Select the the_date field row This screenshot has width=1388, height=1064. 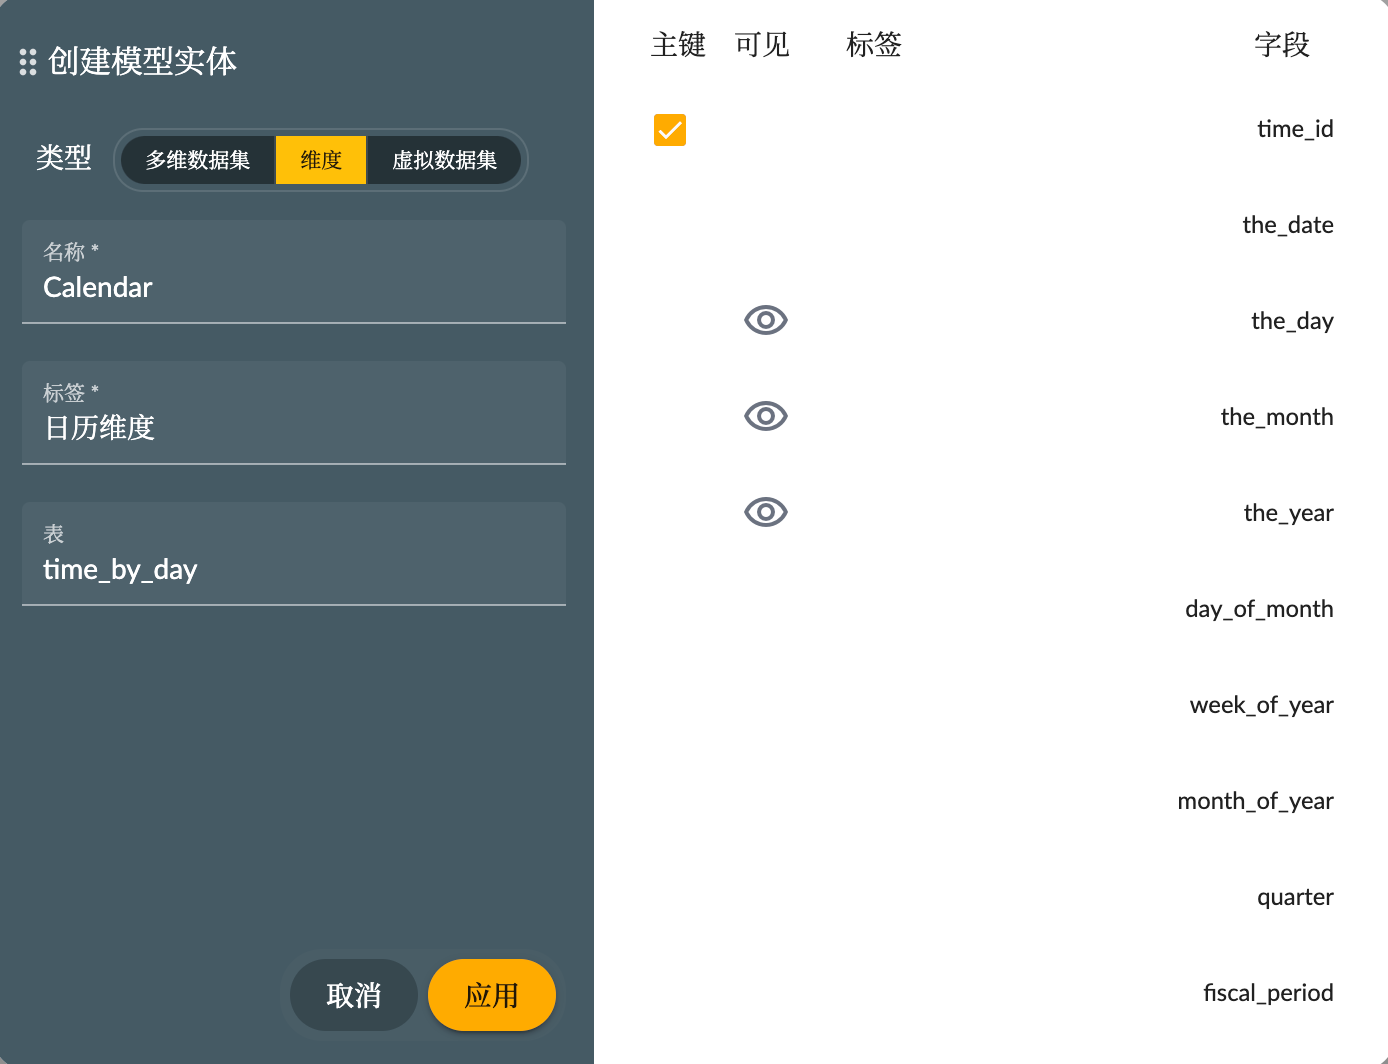[x=1288, y=224]
